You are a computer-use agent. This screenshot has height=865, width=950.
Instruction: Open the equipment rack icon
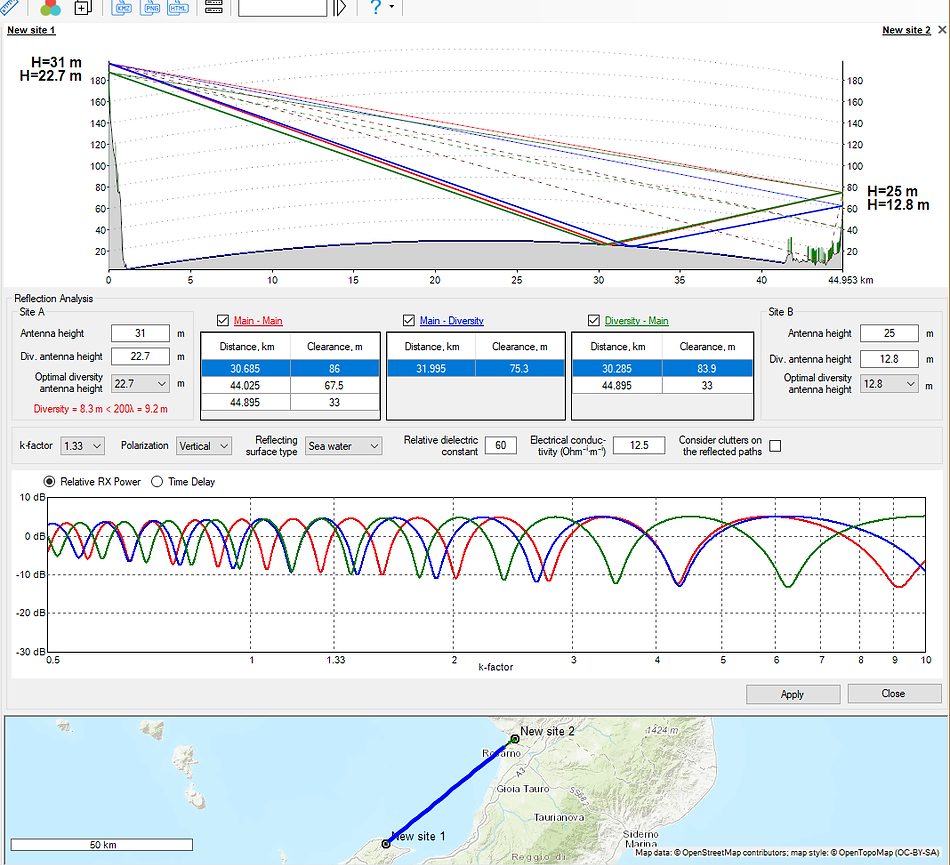[x=214, y=7]
